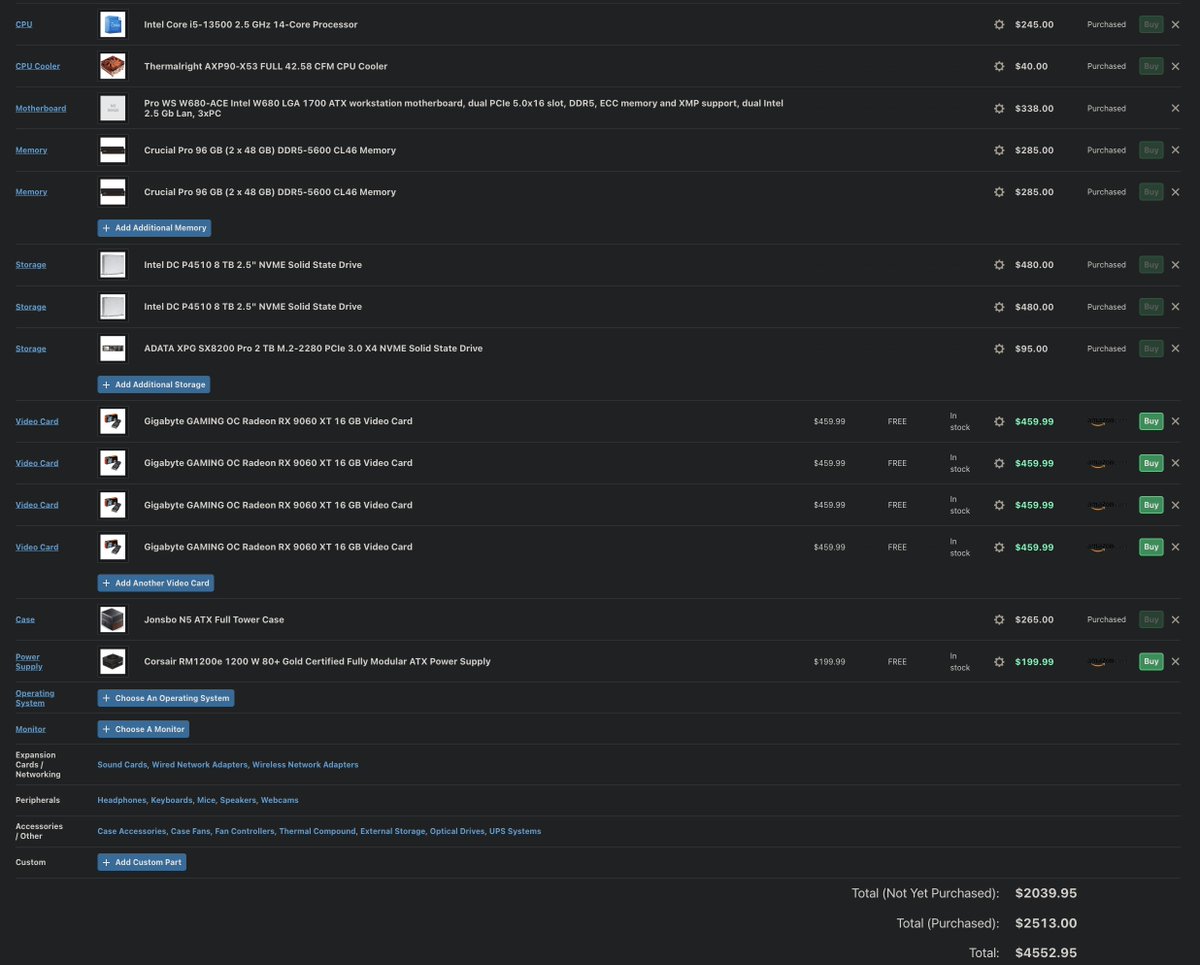The width and height of the screenshot is (1200, 965).
Task: Open the Operating System category link
Action: (35, 698)
